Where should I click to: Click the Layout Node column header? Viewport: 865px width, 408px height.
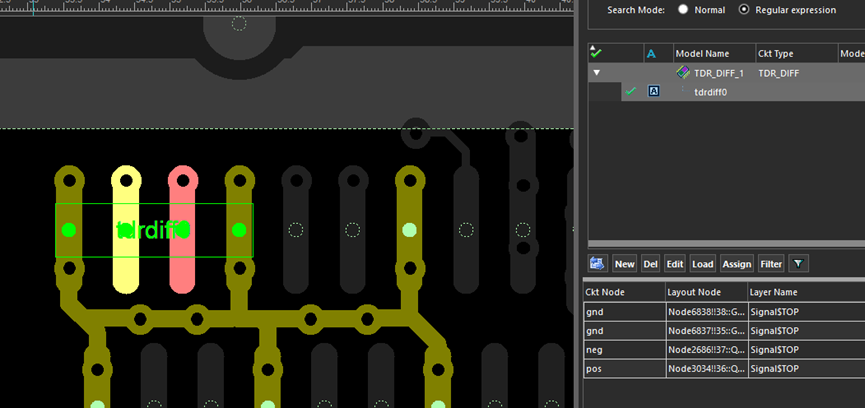(x=706, y=292)
